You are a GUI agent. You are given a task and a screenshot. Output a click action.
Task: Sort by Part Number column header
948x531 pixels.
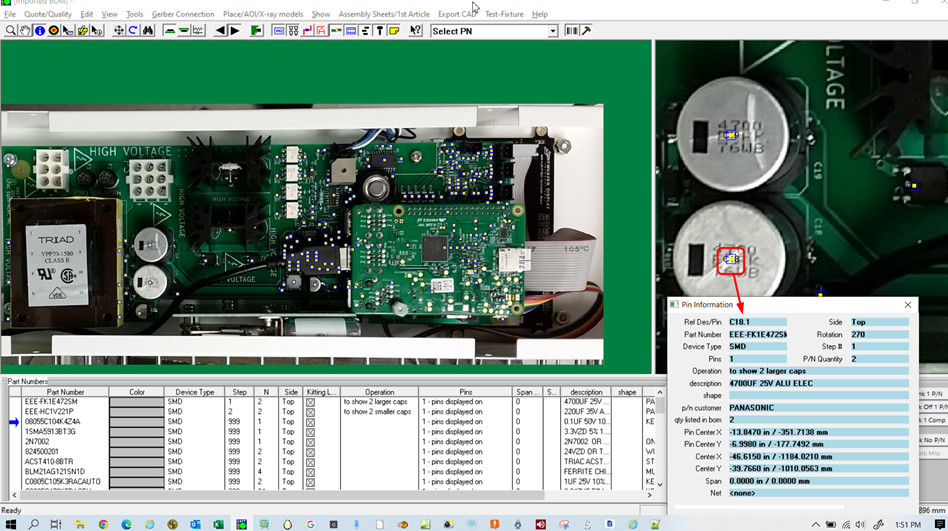click(x=65, y=392)
